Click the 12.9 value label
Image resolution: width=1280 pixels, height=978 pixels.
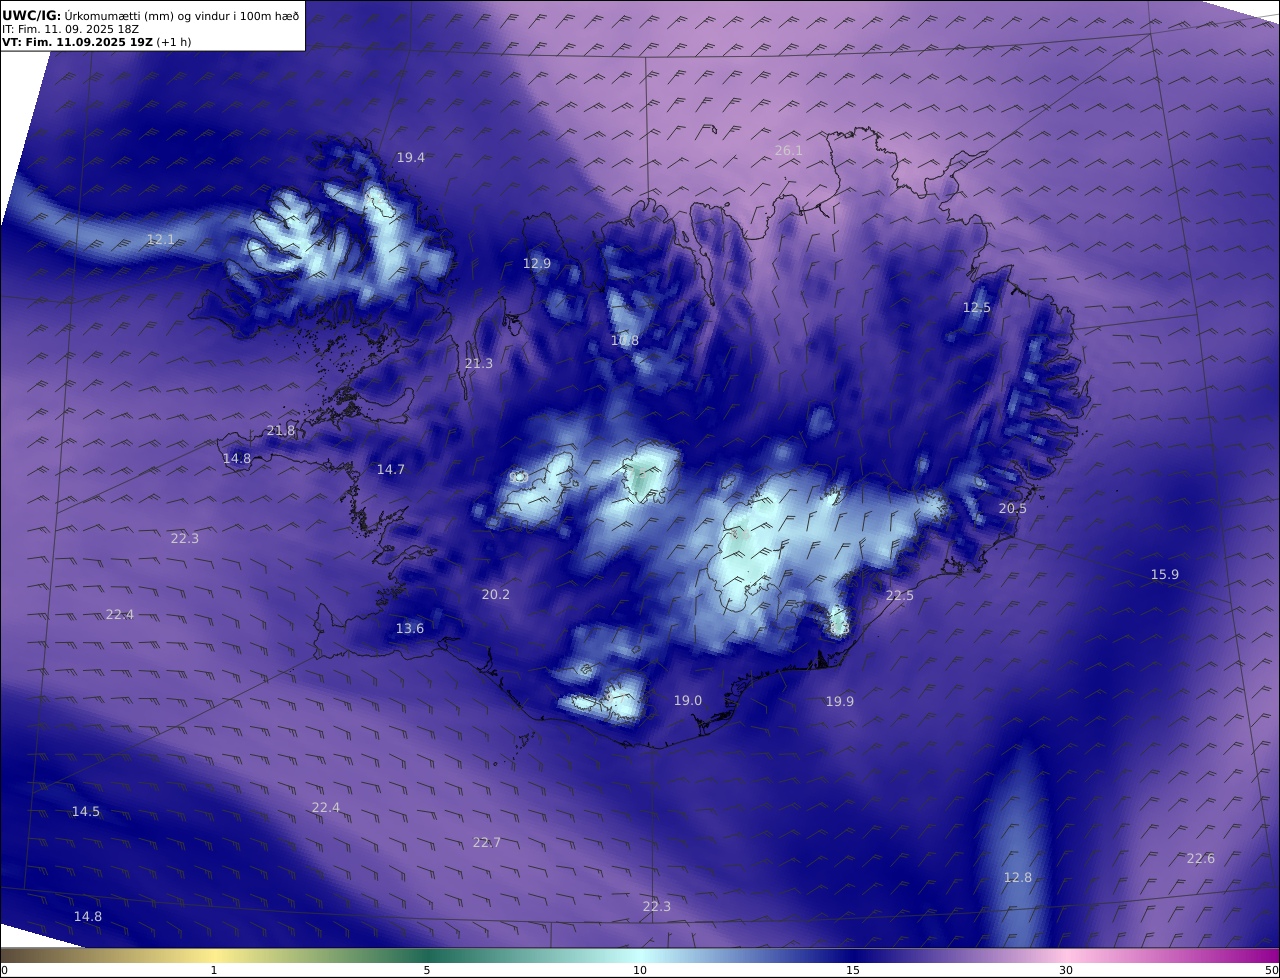(x=537, y=263)
